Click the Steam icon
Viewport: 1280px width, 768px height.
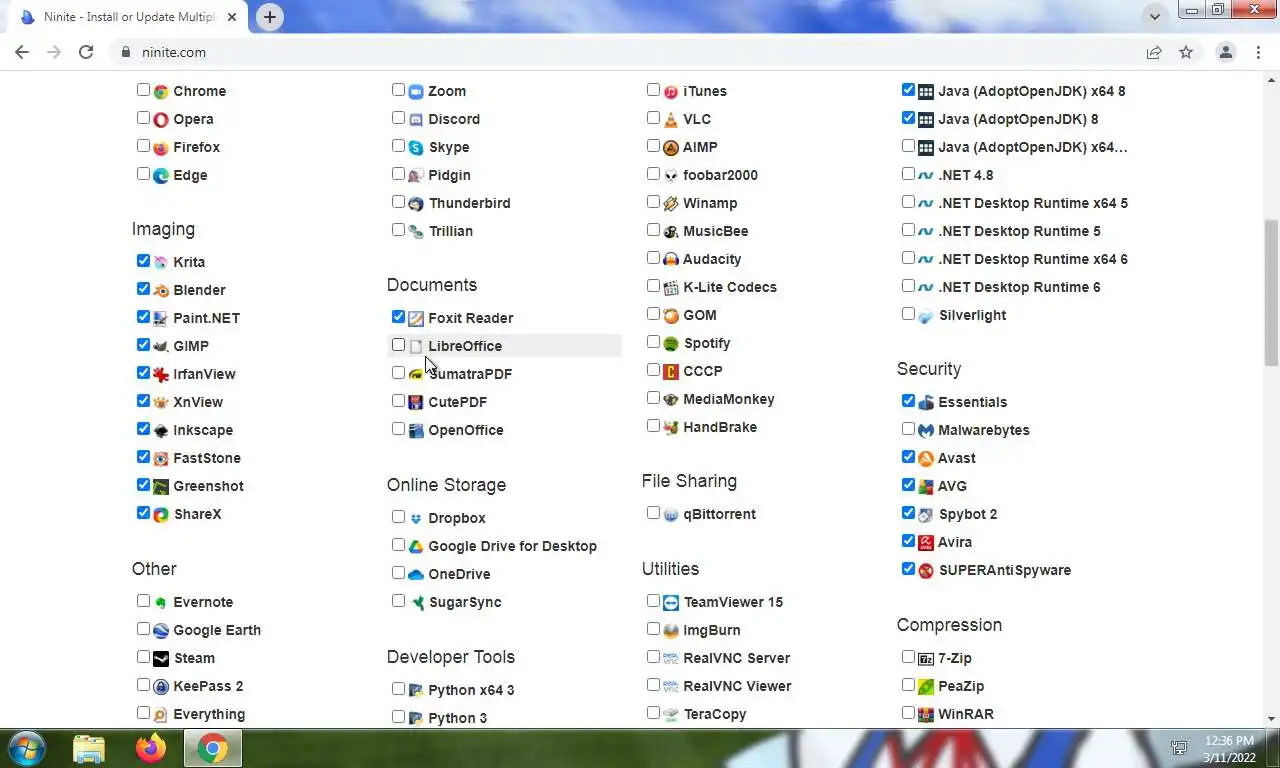[x=161, y=658]
